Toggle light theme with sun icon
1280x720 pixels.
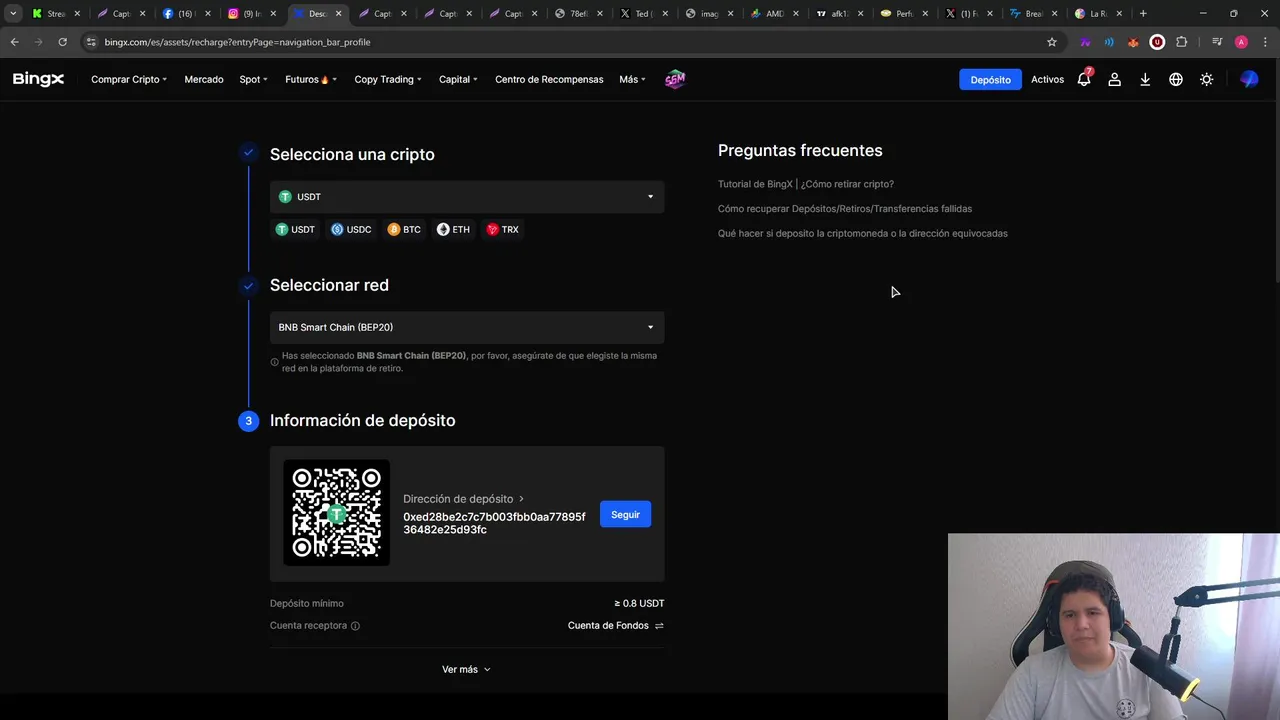click(x=1207, y=79)
